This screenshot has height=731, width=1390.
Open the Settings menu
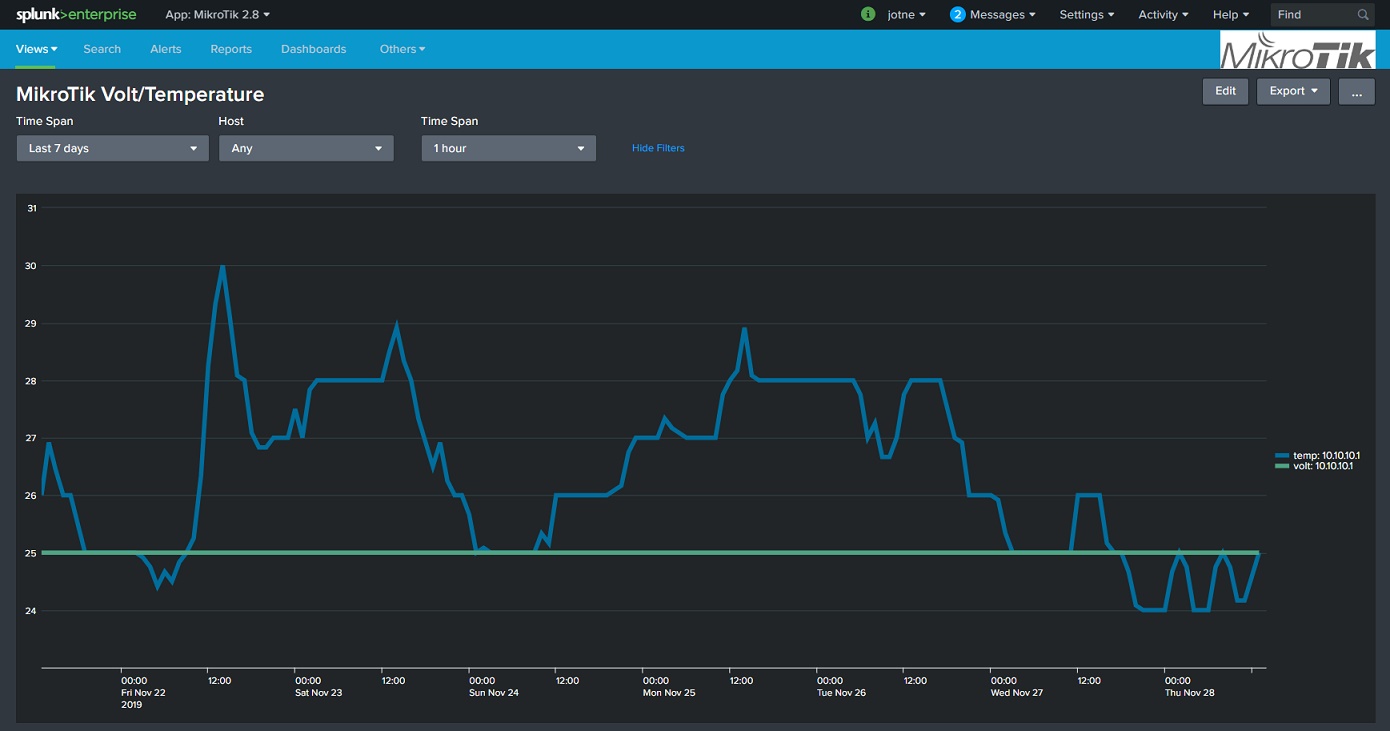tap(1087, 15)
